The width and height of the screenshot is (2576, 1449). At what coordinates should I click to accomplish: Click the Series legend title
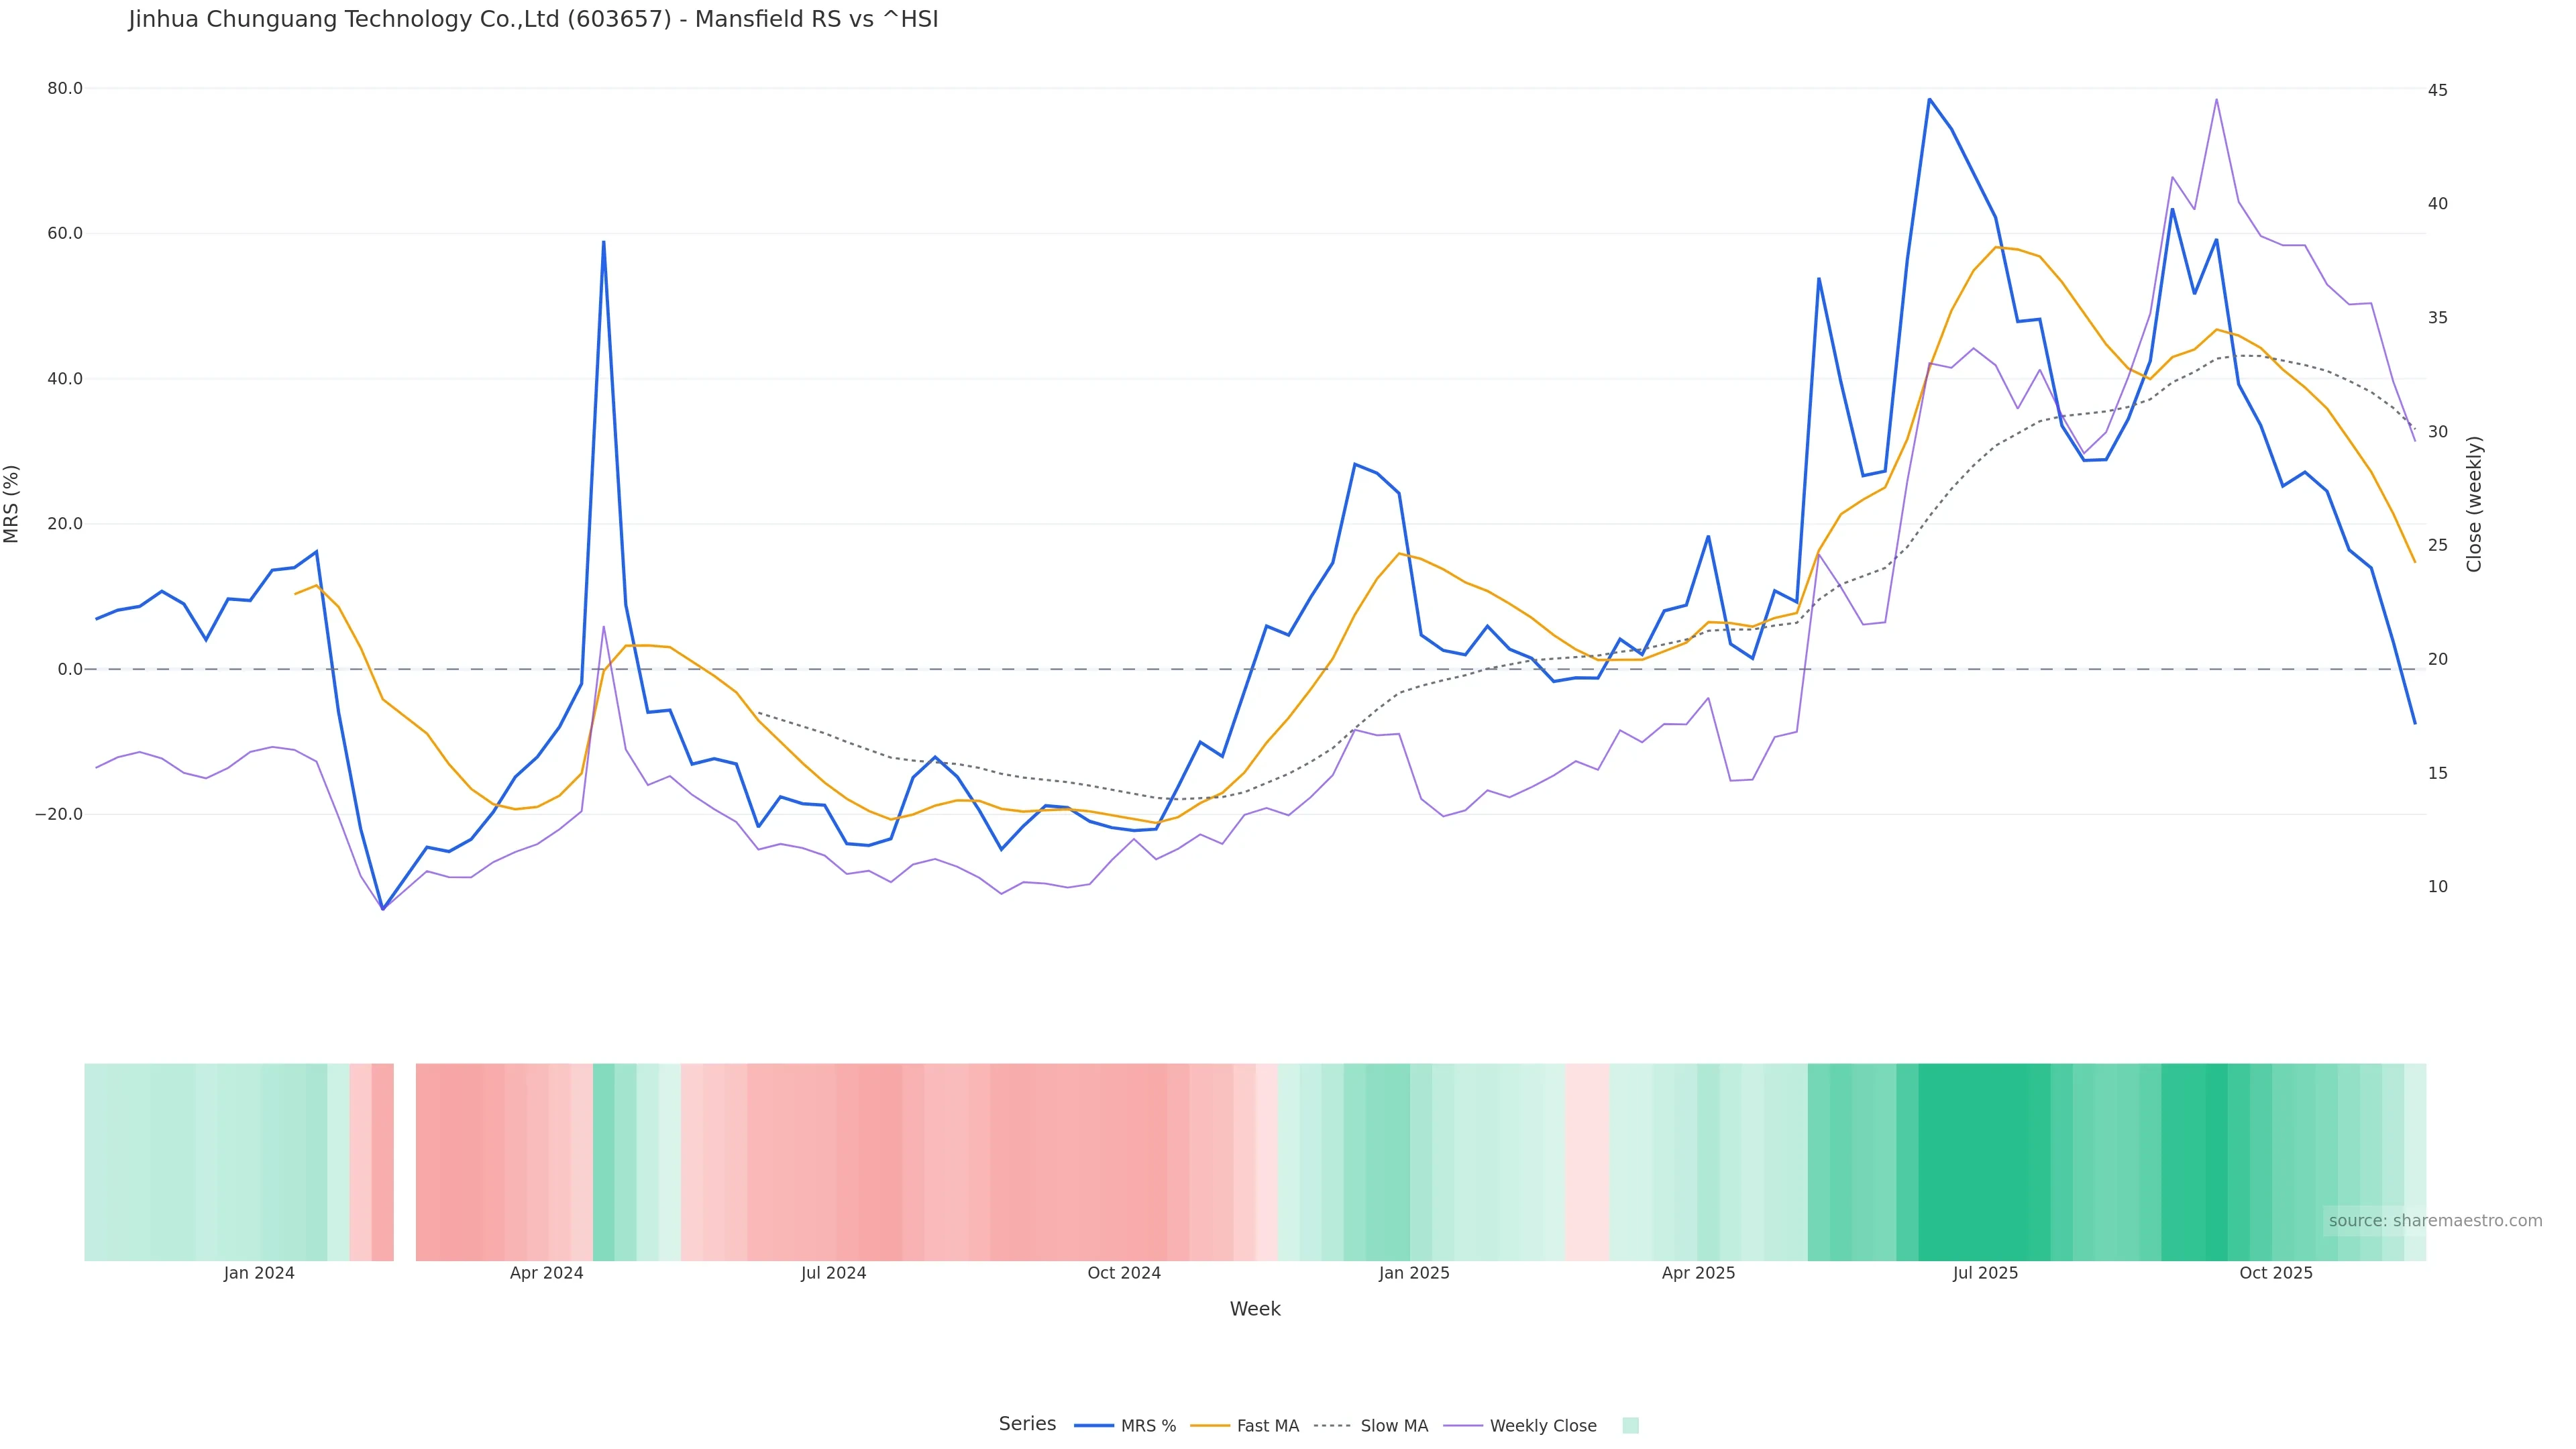point(1027,1424)
